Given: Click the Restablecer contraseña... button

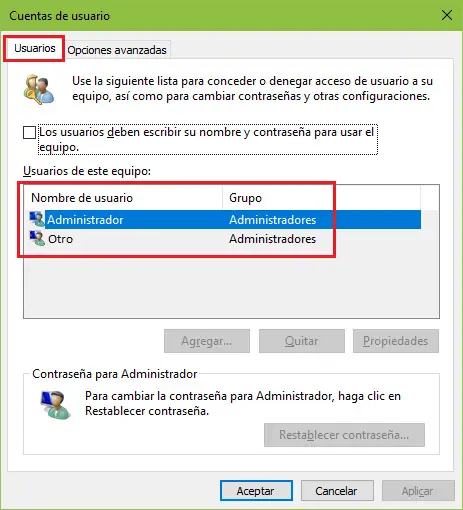Looking at the screenshot, I should [x=344, y=435].
